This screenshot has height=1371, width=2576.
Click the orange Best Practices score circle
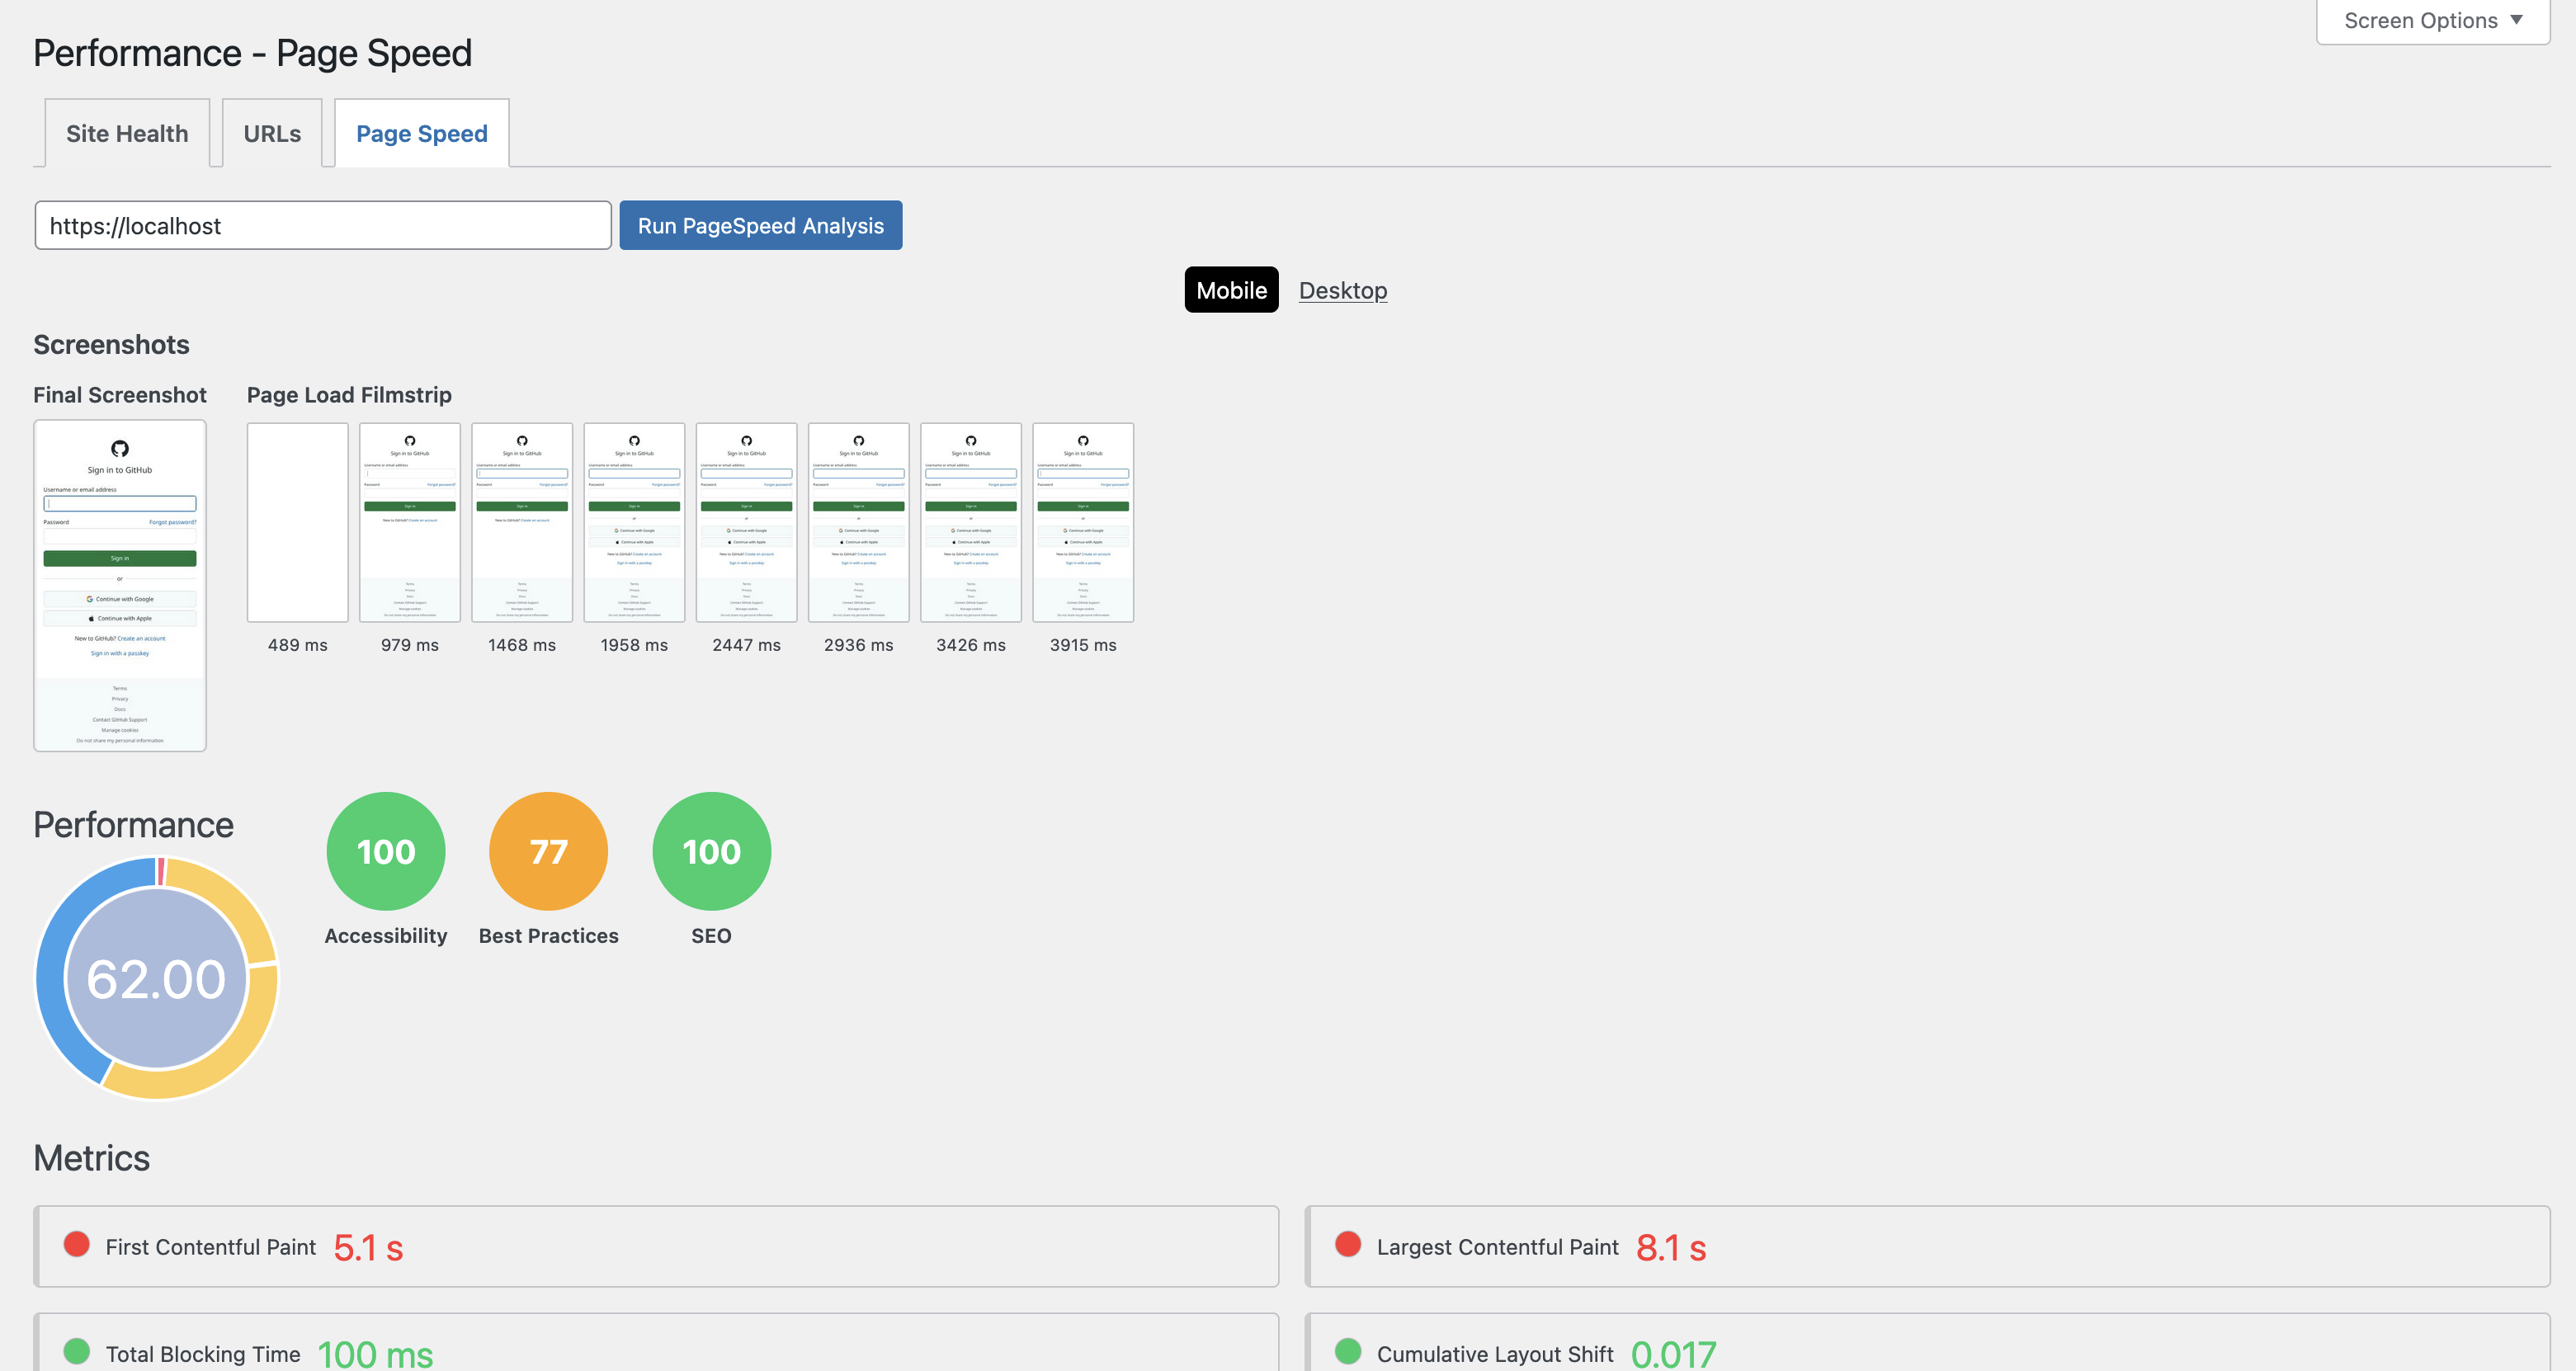(x=548, y=851)
